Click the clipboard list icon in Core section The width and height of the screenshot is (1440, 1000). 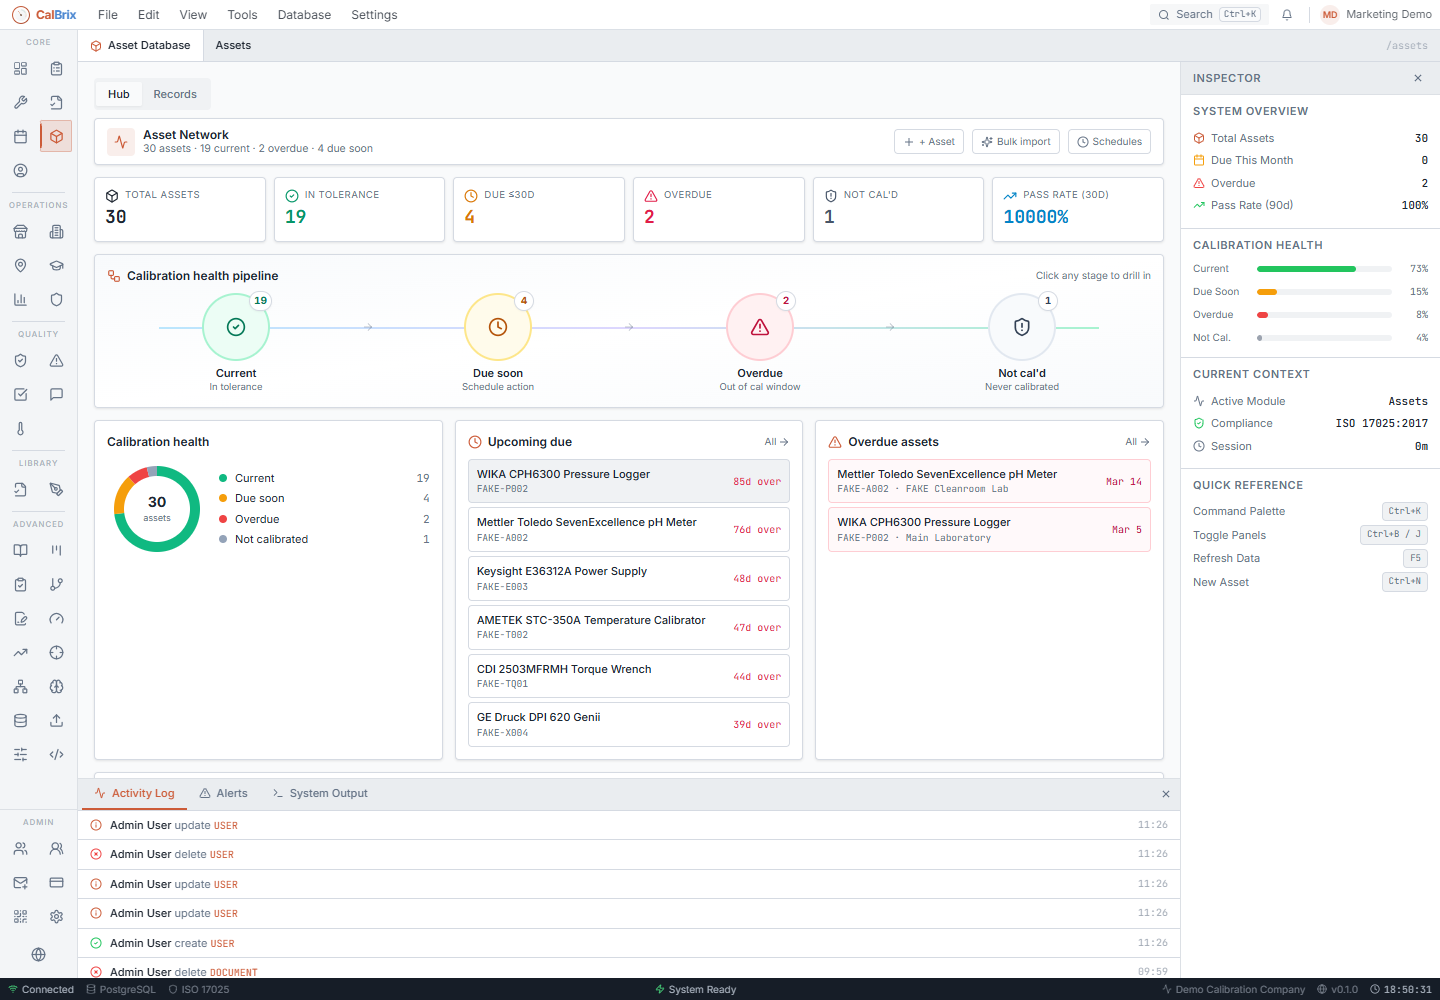coord(56,69)
